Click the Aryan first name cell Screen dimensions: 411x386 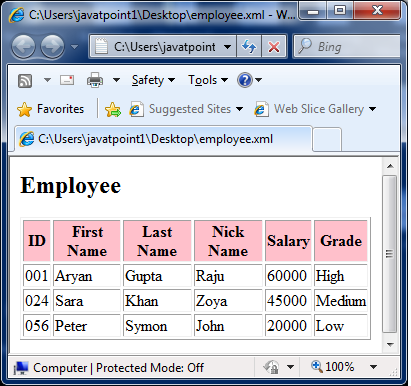[x=87, y=276]
